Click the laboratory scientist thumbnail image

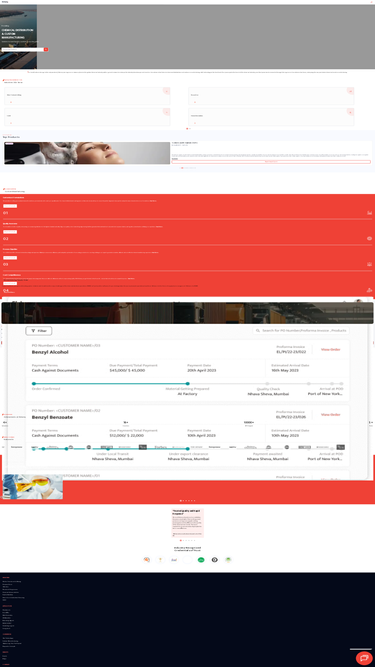click(32, 487)
